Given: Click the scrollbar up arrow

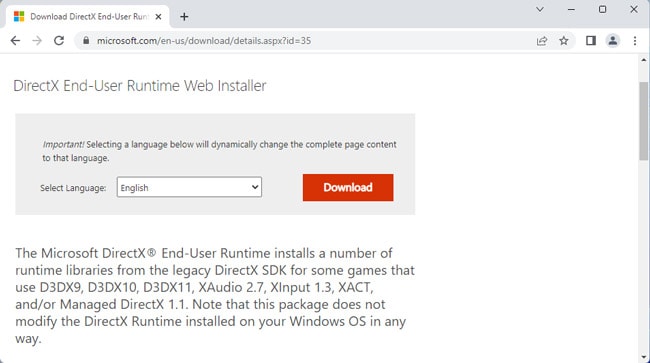Looking at the screenshot, I should pos(643,60).
